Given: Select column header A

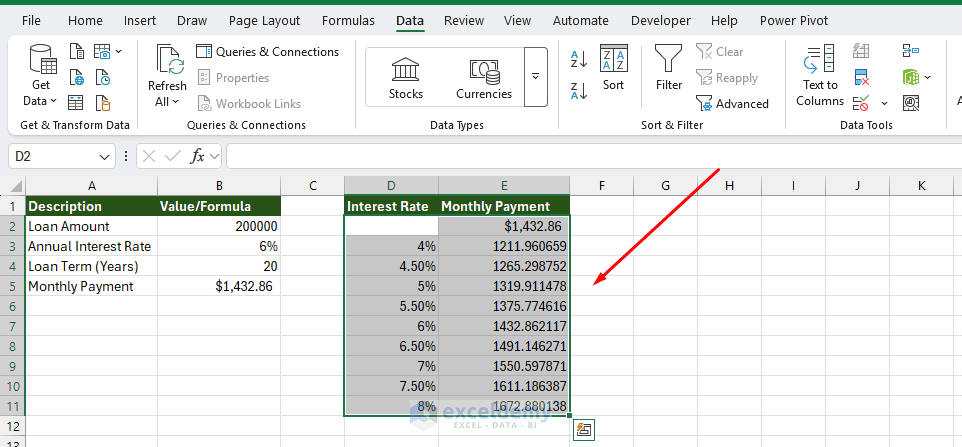Looking at the screenshot, I should (x=91, y=186).
